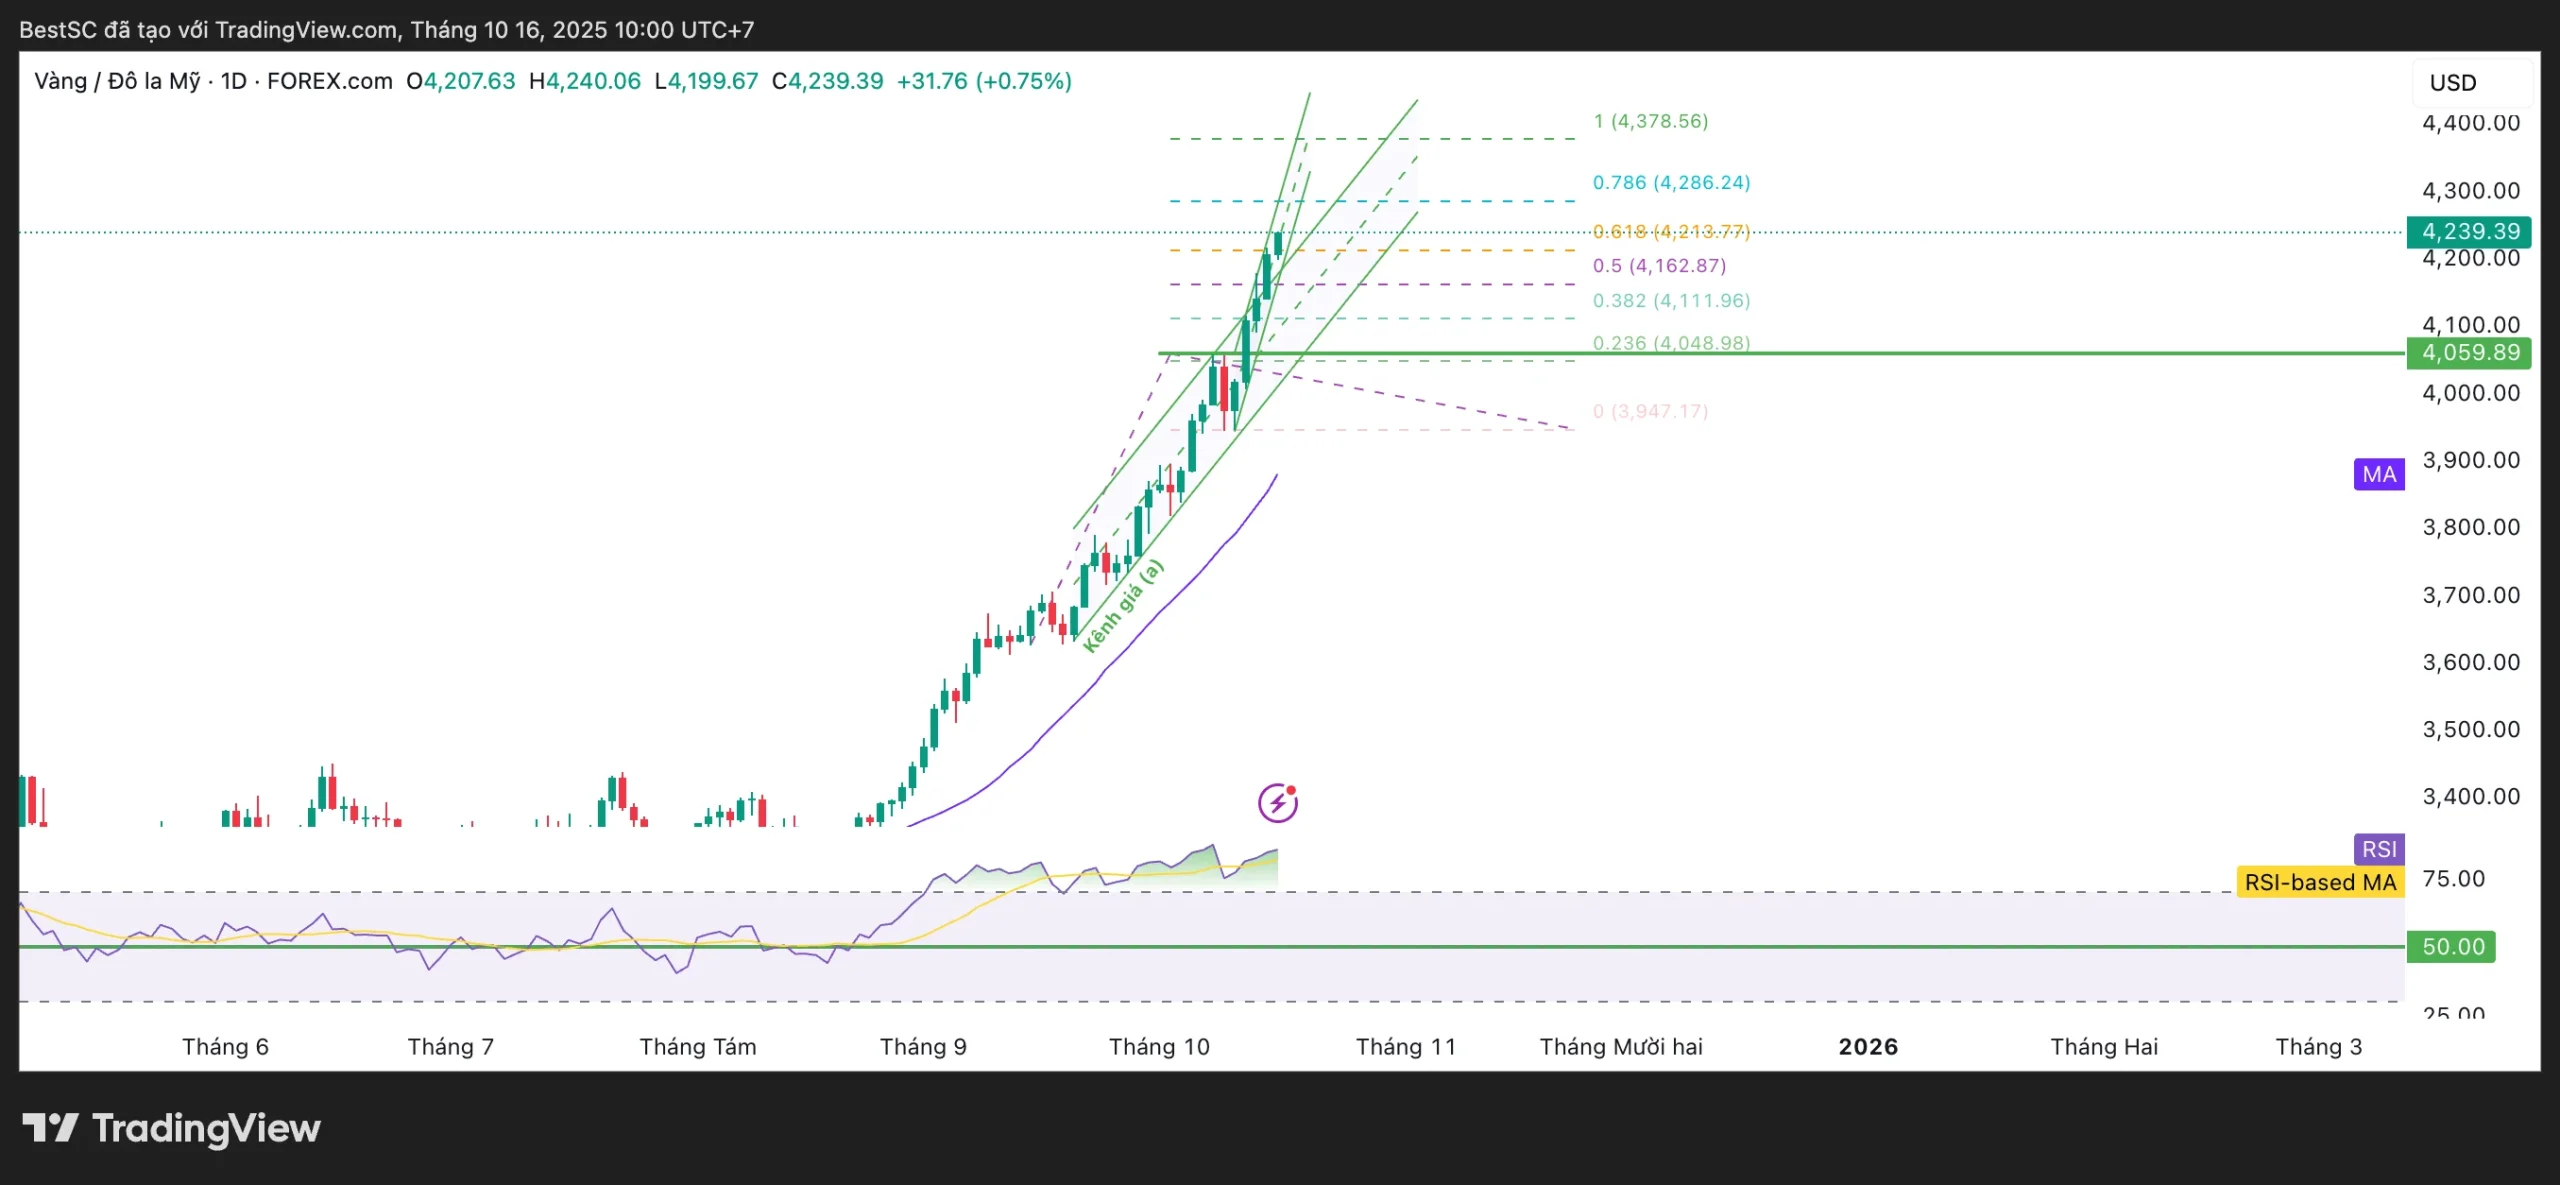Click the purple lightning bolt event icon
This screenshot has width=2560, height=1185.
coord(1277,802)
